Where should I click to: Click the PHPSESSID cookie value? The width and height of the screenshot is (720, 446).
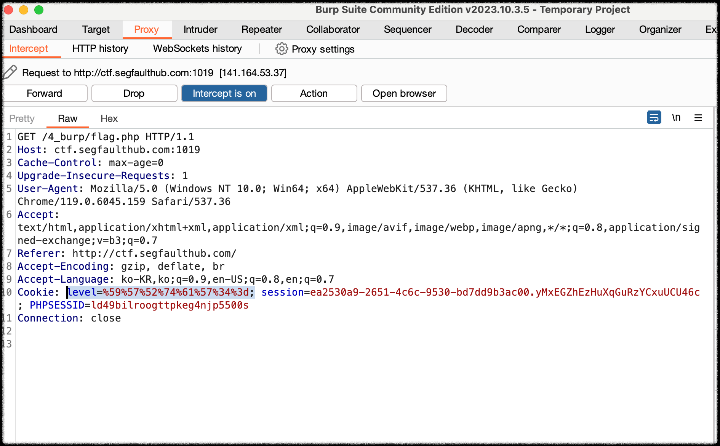tap(170, 305)
